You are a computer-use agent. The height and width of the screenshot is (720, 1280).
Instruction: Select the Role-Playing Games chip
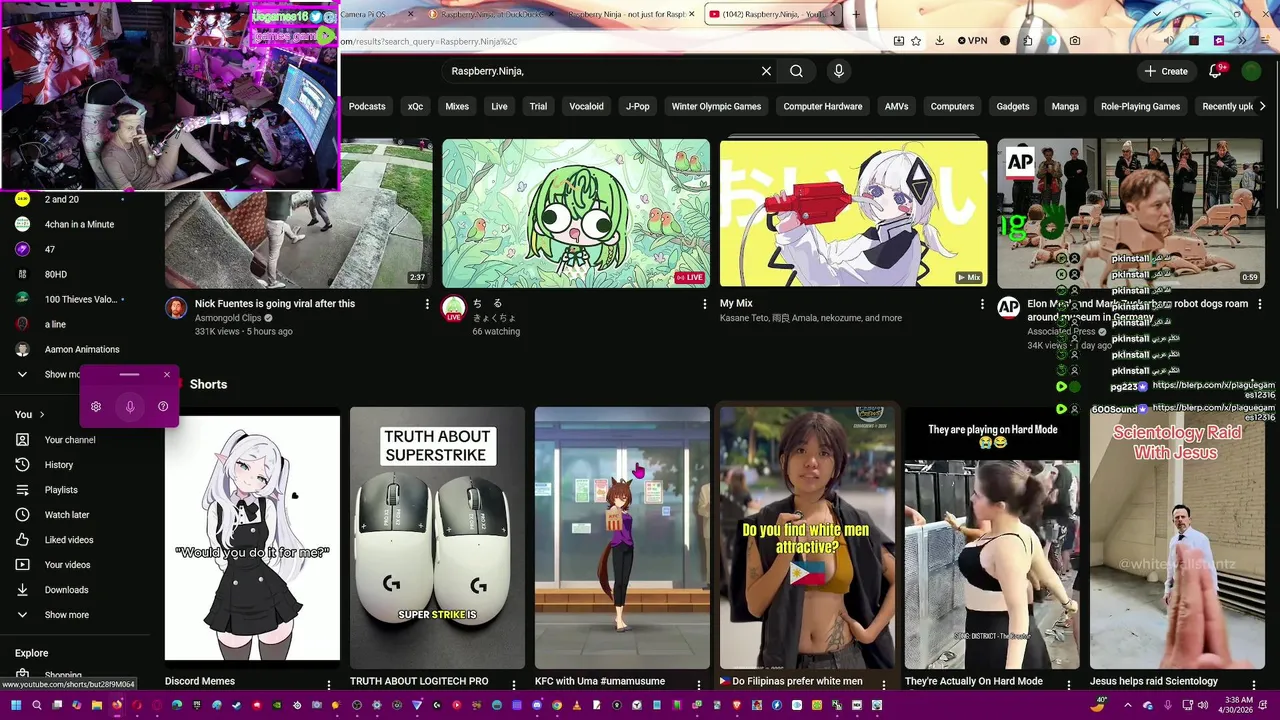[1140, 106]
